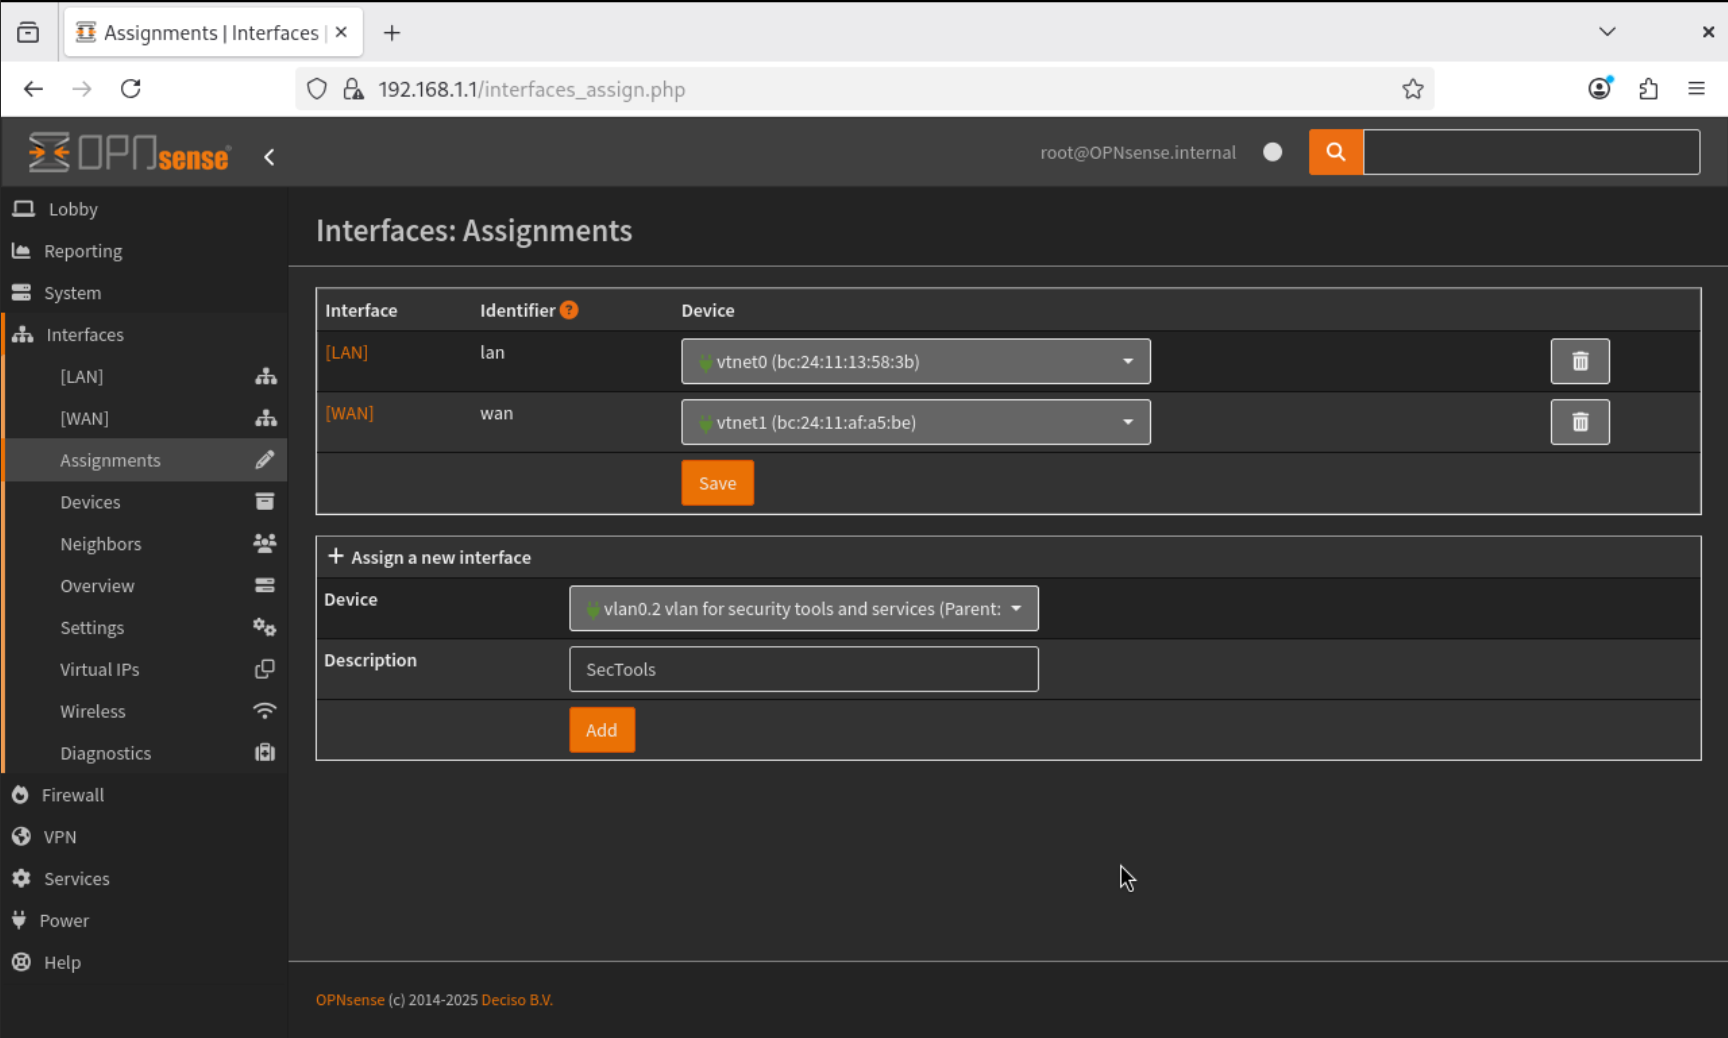The width and height of the screenshot is (1728, 1038).
Task: Open the Services sidebar menu
Action: click(76, 879)
